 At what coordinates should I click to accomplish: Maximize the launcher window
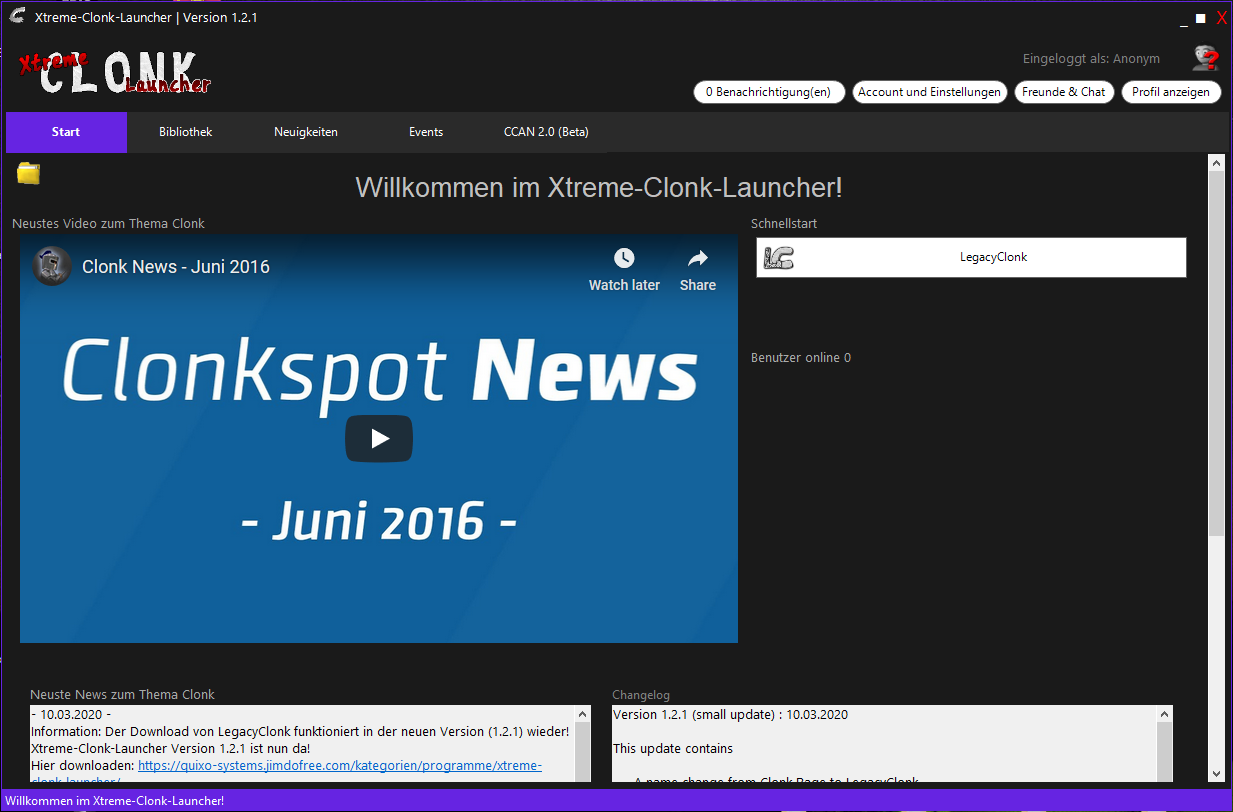pos(1201,18)
